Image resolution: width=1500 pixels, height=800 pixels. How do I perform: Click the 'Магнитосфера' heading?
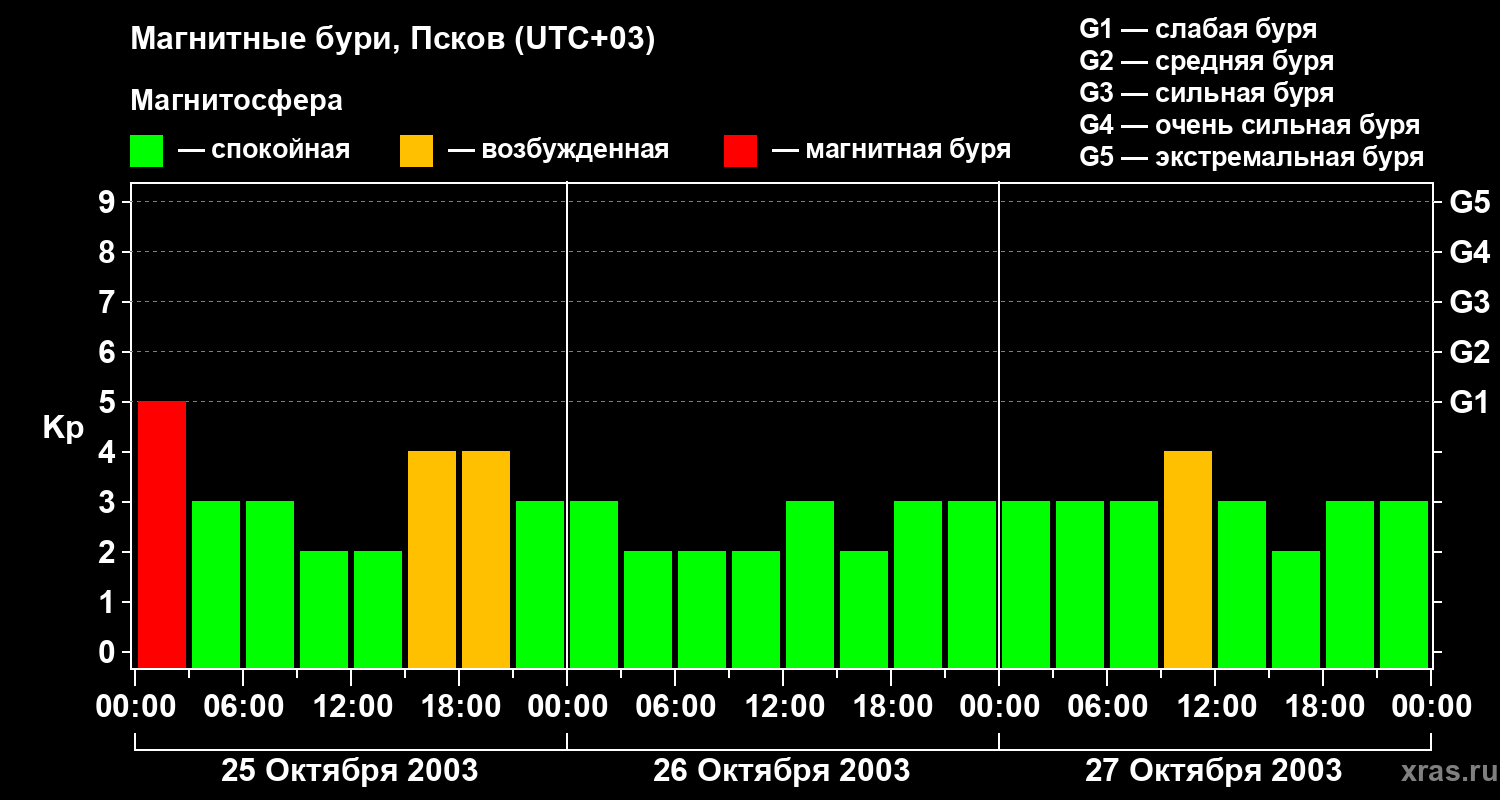pyautogui.click(x=237, y=101)
